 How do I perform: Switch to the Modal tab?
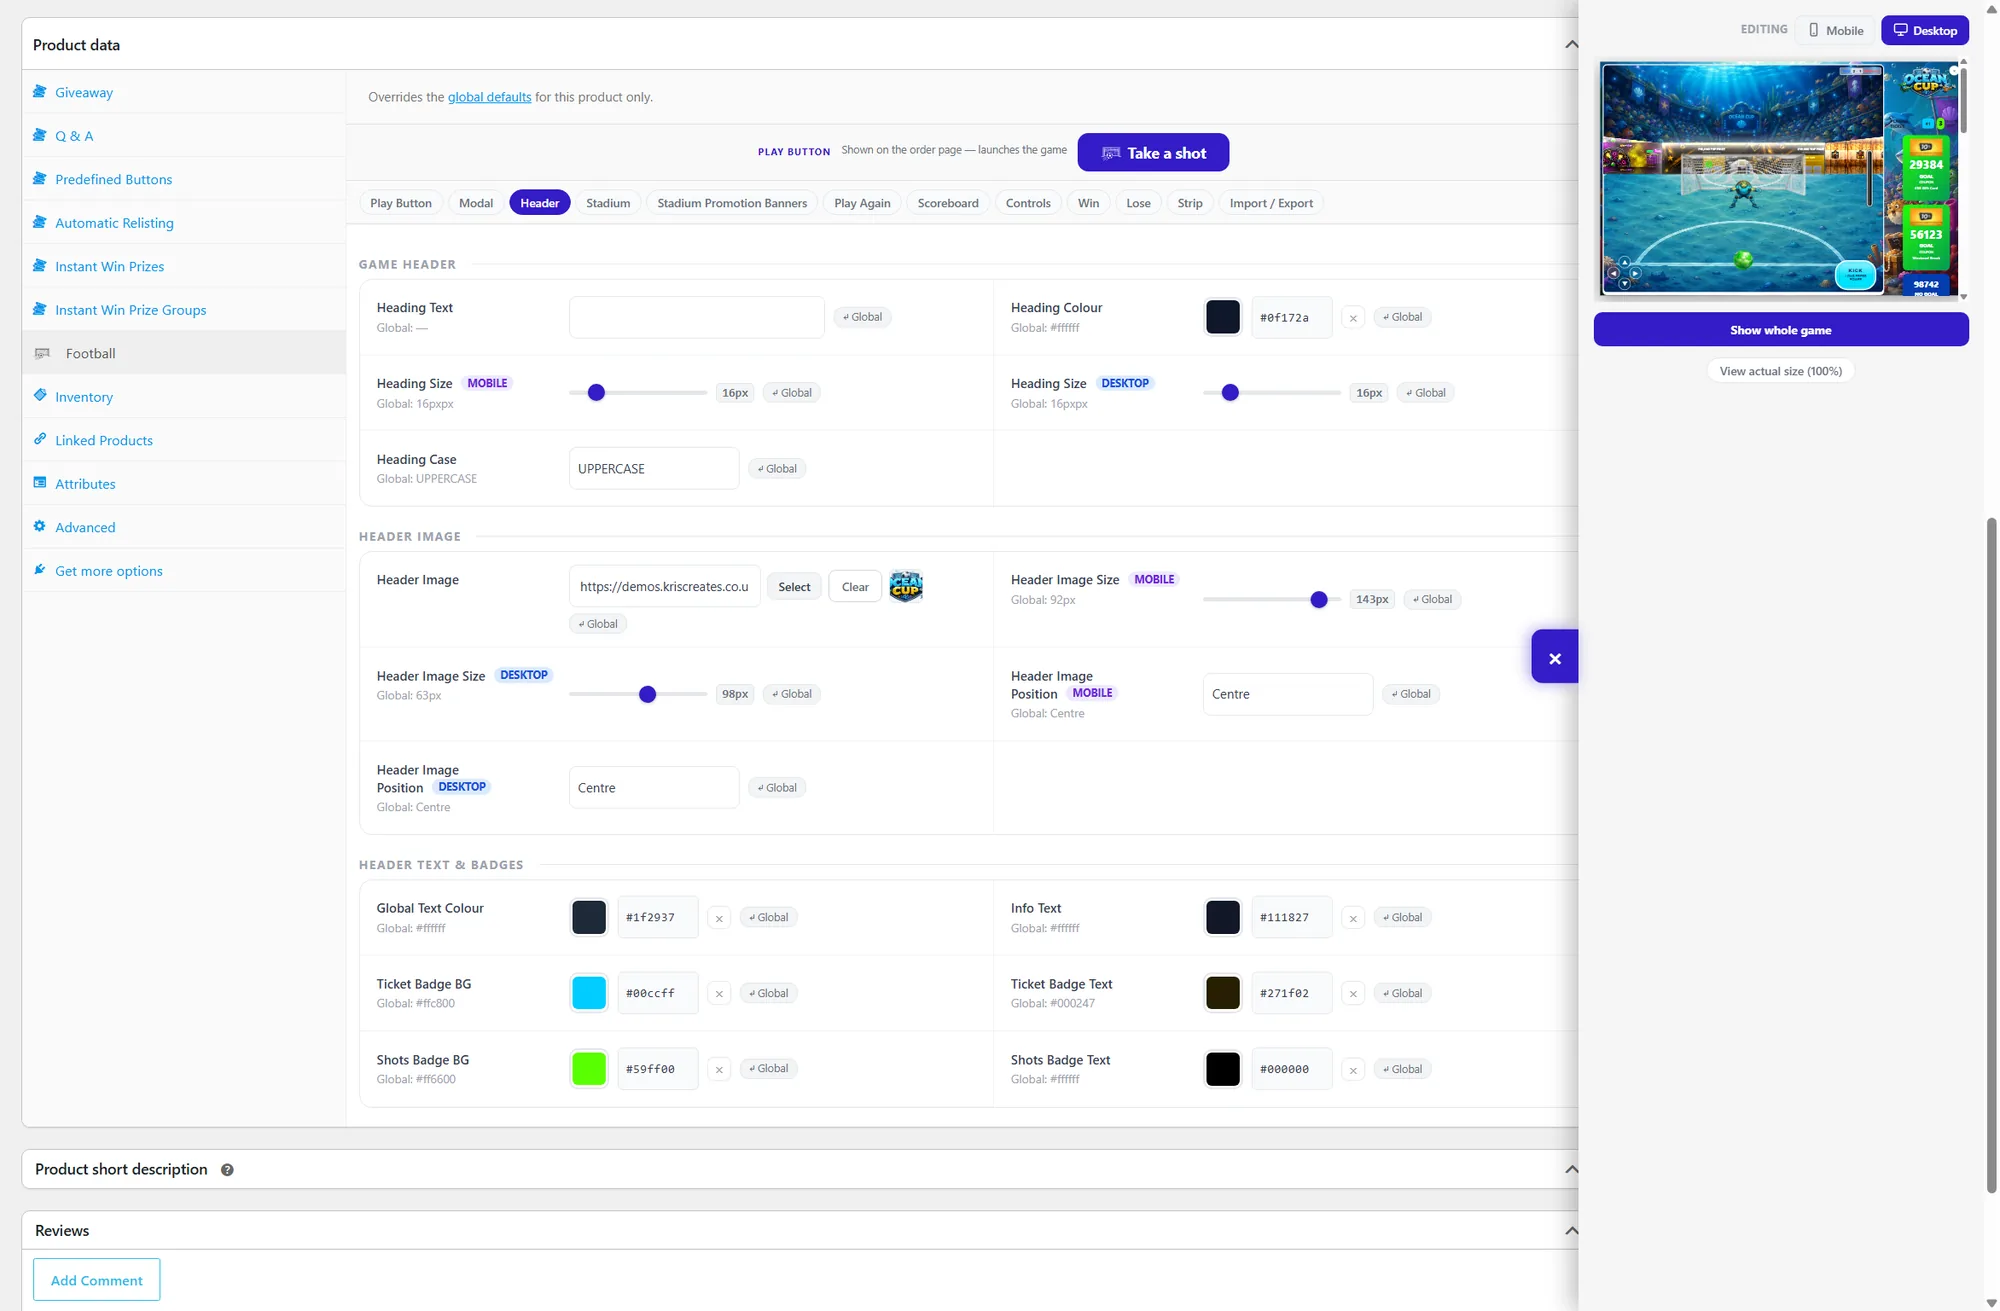coord(476,203)
